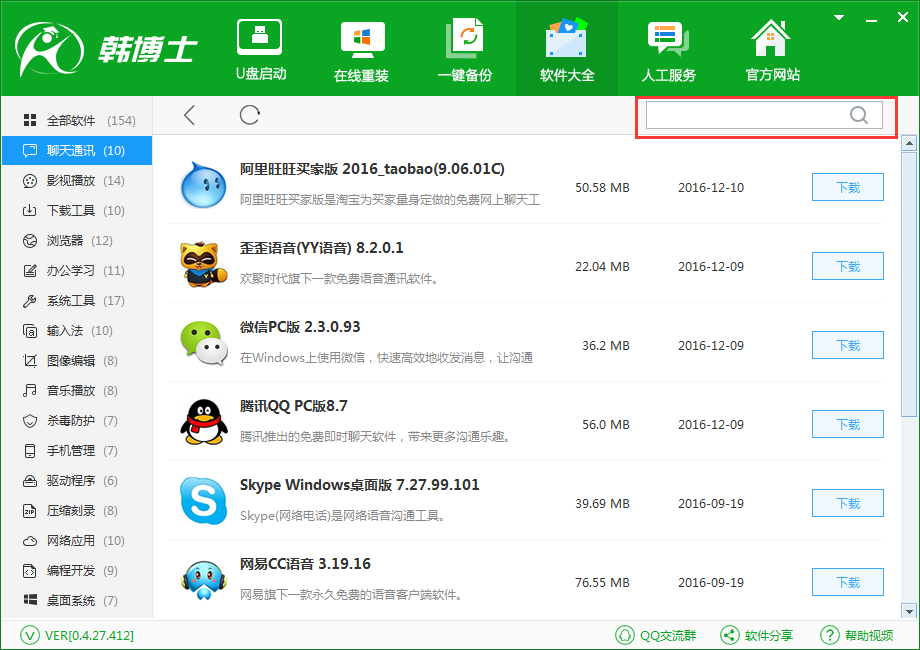Open 人工服务 support chat
The height and width of the screenshot is (650, 920).
tap(668, 50)
